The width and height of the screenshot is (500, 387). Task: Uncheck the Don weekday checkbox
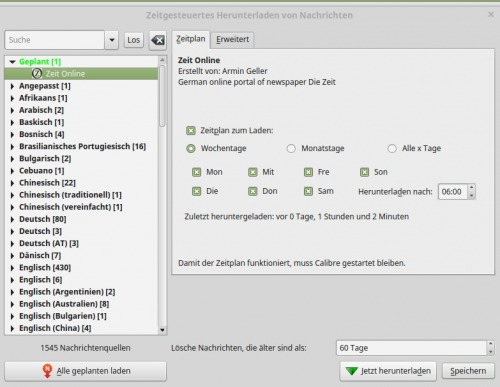point(253,191)
